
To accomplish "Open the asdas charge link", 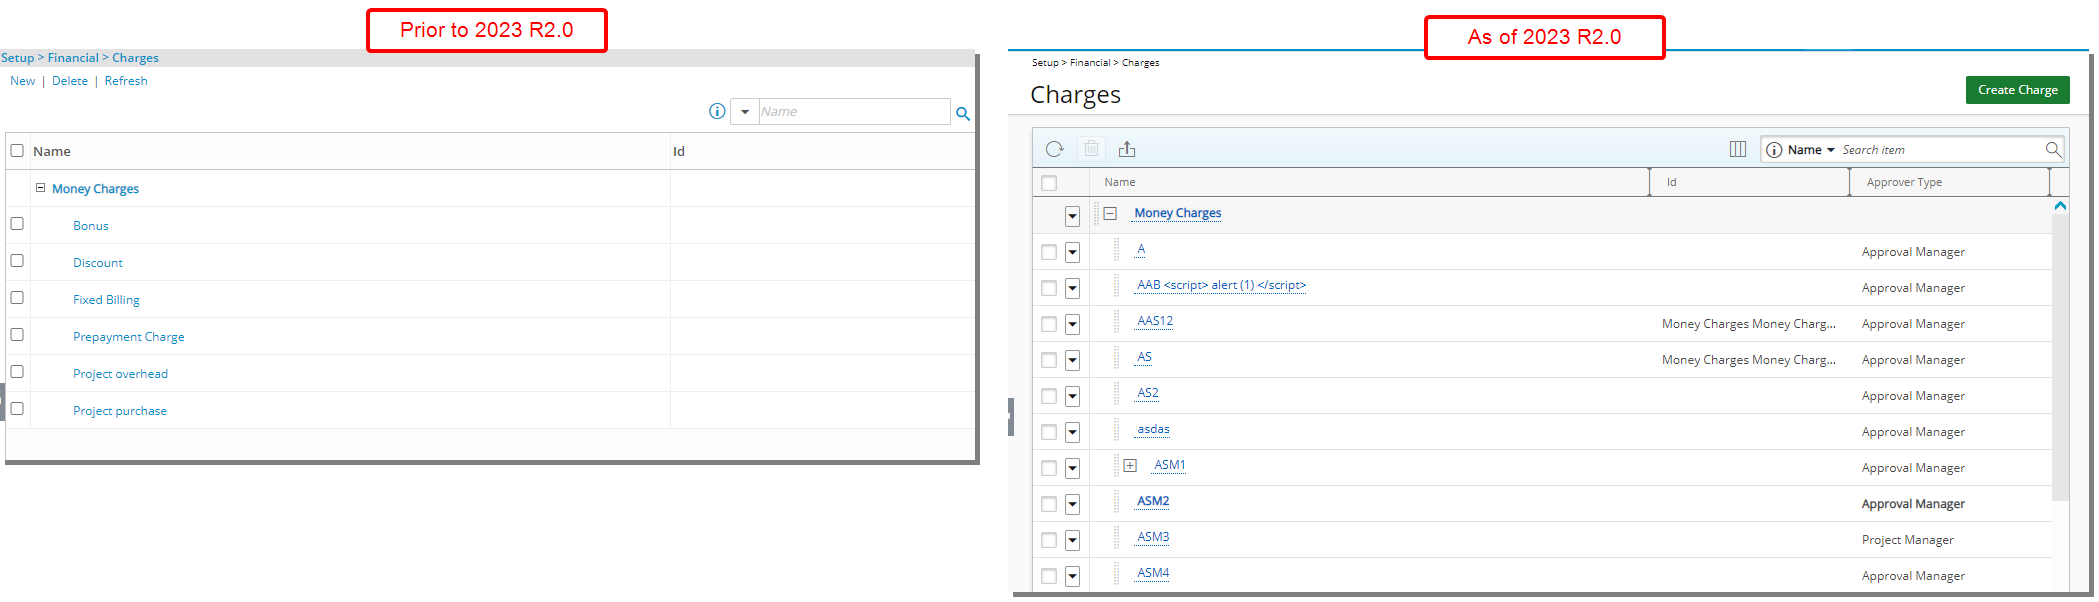I will [1153, 429].
